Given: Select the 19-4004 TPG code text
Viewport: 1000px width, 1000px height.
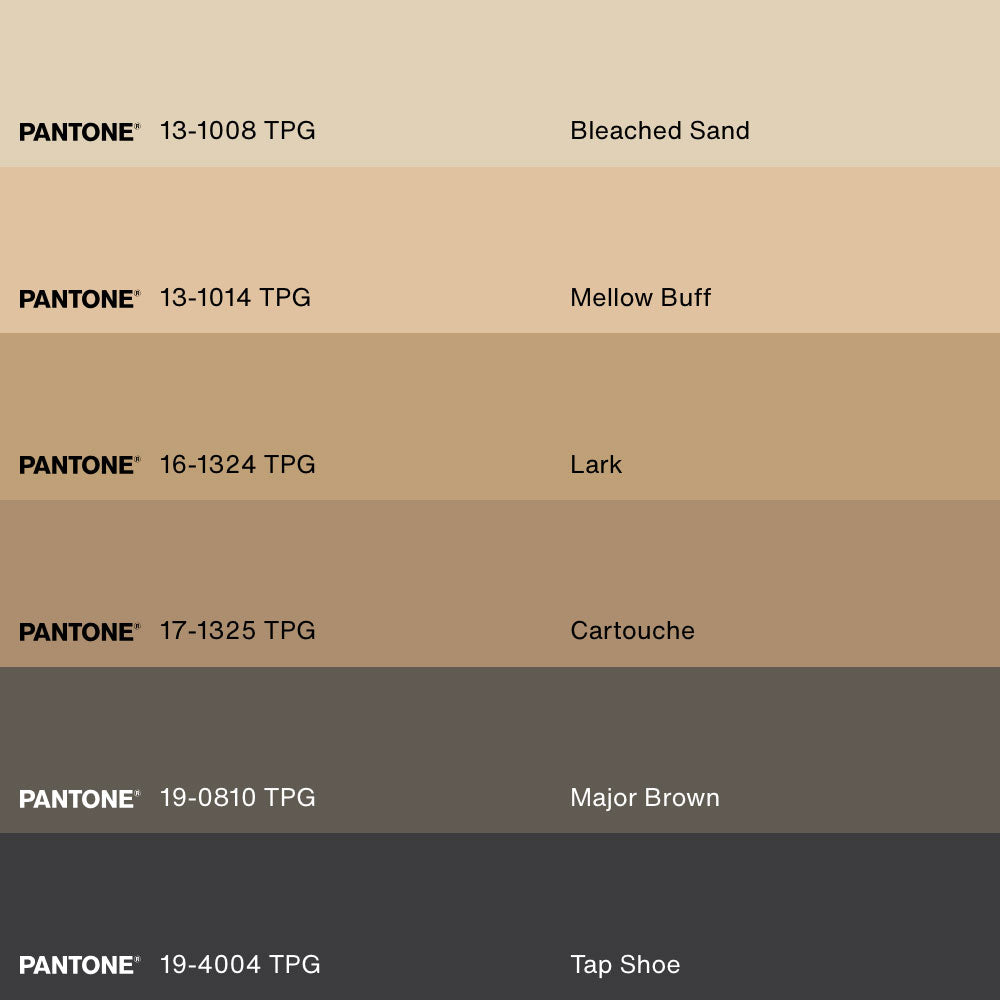Looking at the screenshot, I should tap(240, 964).
